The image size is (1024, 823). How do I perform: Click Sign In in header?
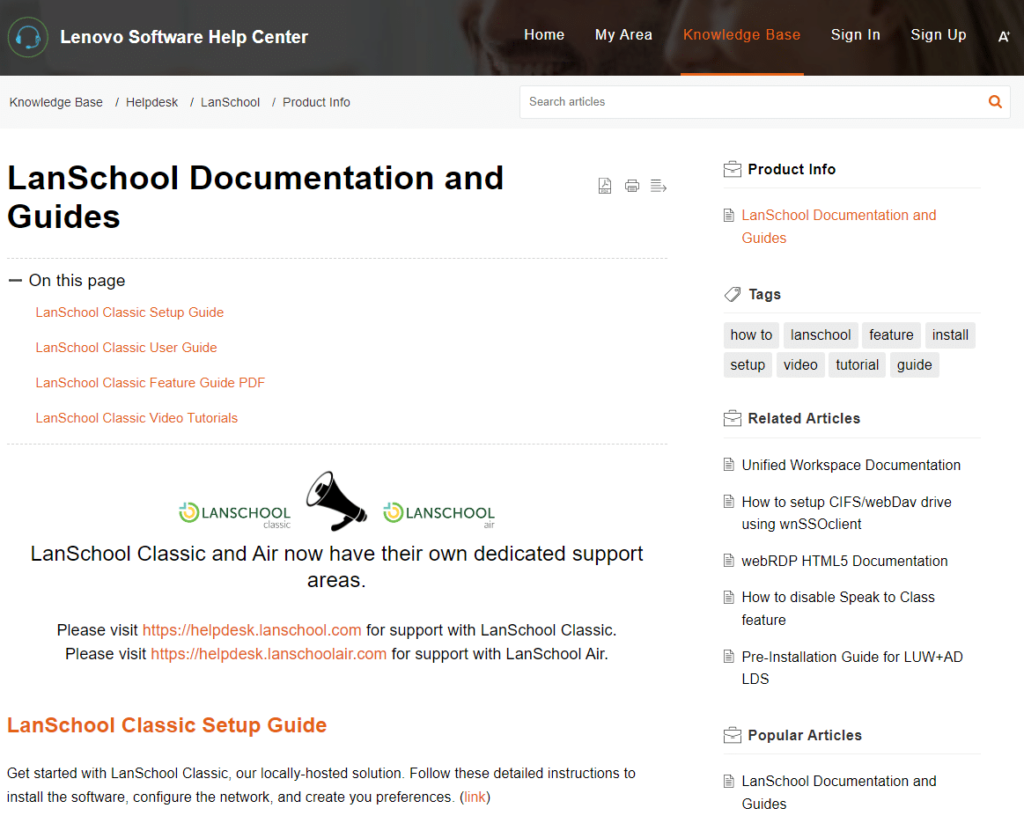(x=855, y=35)
